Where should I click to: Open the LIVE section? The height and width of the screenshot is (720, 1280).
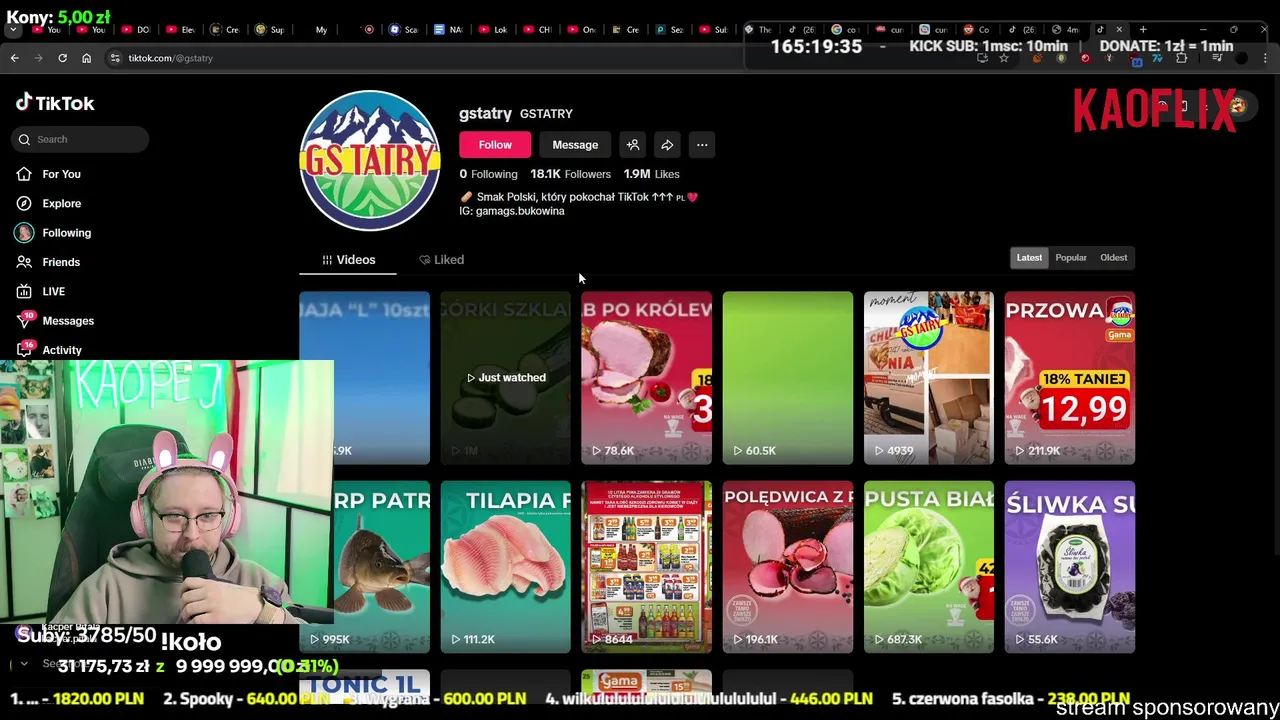[x=53, y=291]
